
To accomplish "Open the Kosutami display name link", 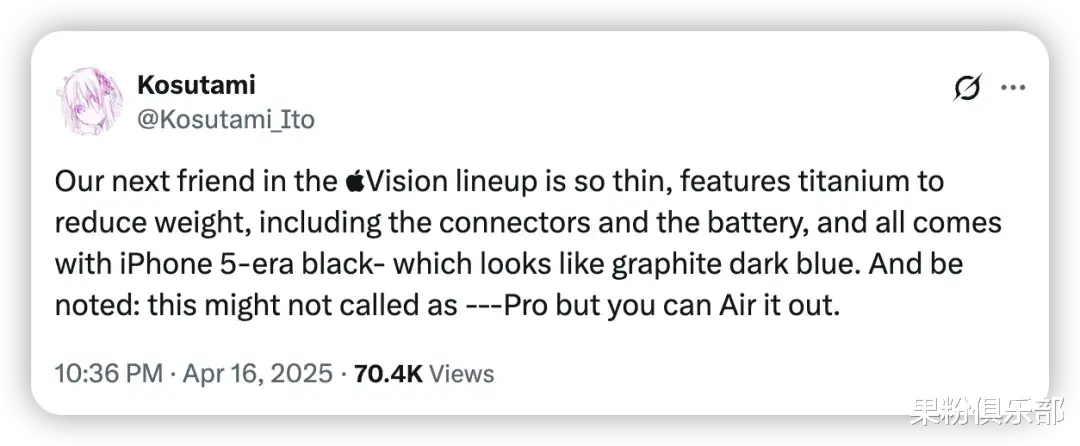I will coord(198,84).
